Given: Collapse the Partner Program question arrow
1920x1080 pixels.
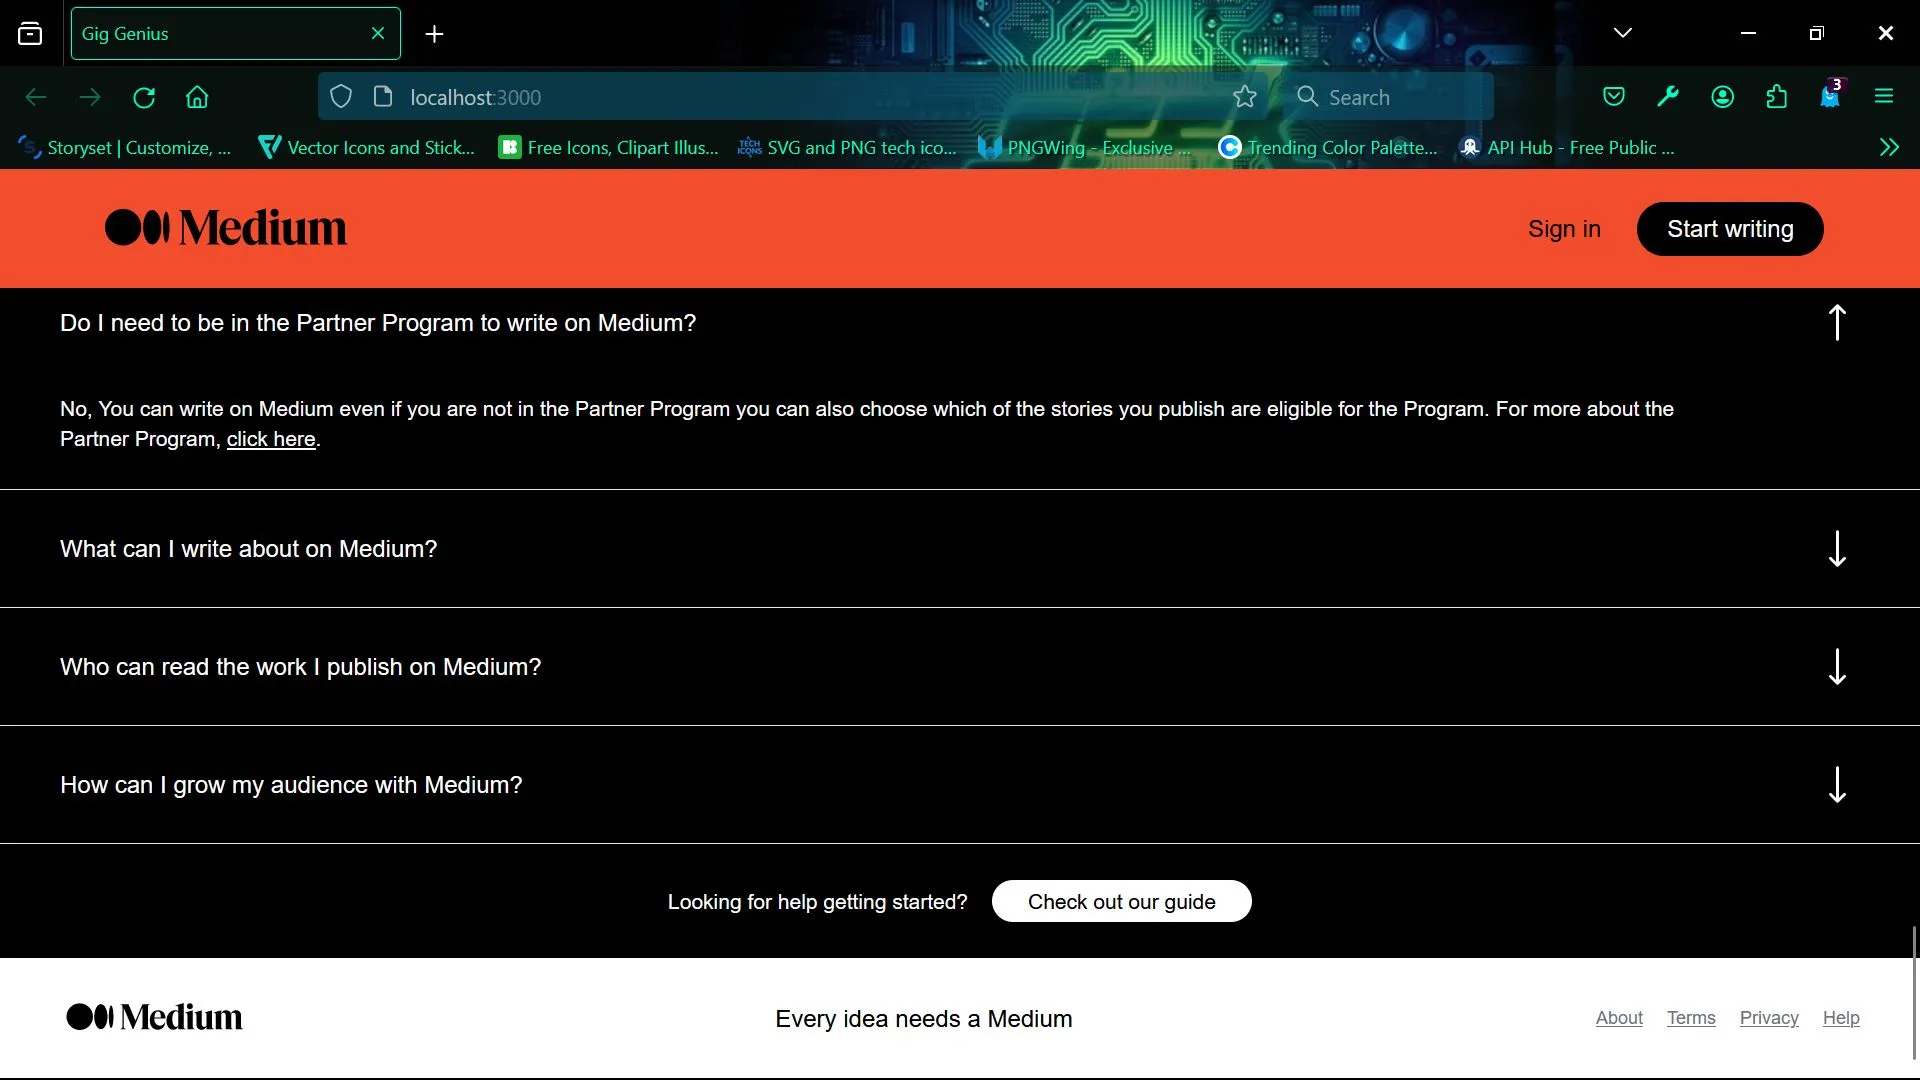Looking at the screenshot, I should click(1837, 322).
